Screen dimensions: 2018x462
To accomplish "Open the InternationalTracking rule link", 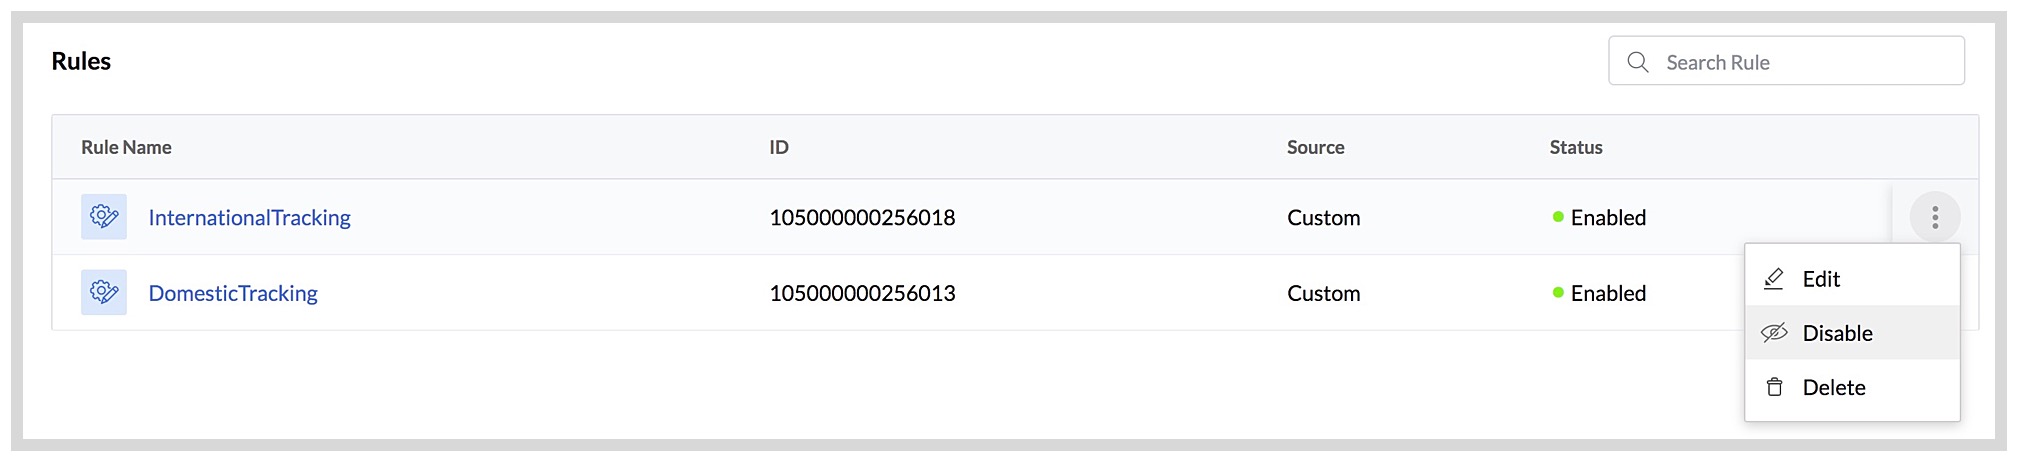I will coord(249,217).
